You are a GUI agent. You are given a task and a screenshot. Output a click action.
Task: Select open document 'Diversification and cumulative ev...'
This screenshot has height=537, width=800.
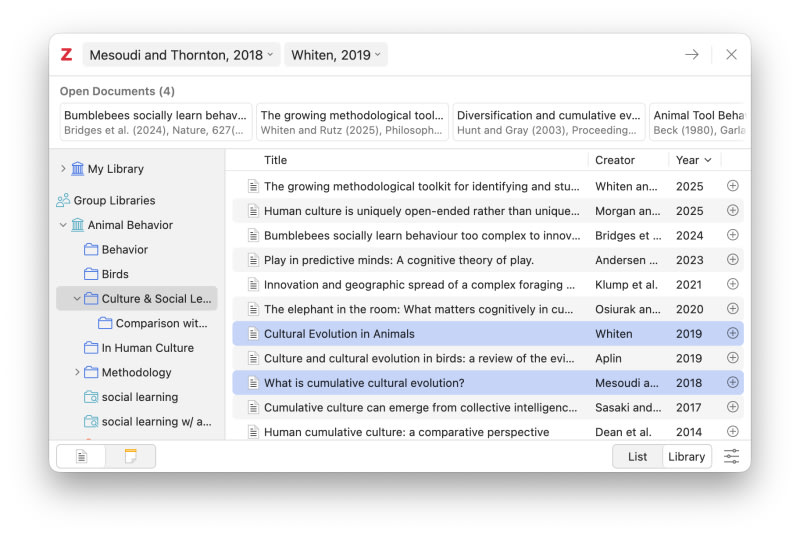click(x=548, y=122)
